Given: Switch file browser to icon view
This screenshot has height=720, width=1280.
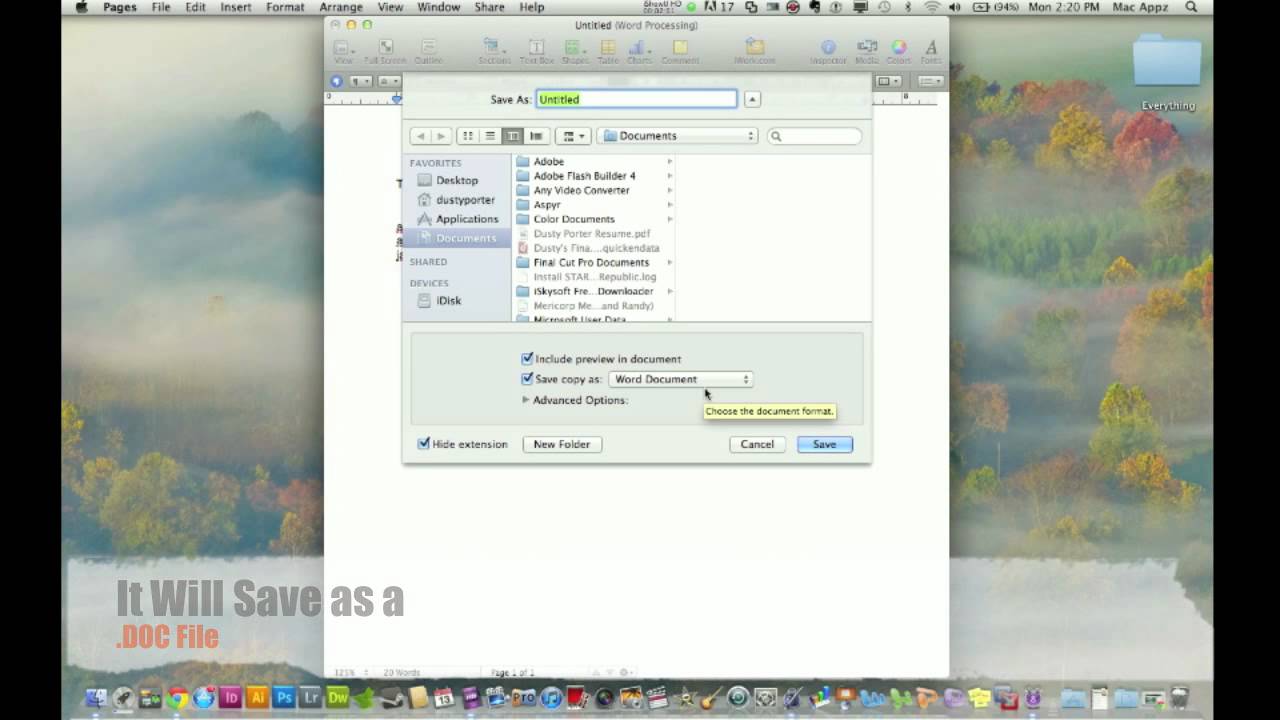Looking at the screenshot, I should click(x=467, y=136).
